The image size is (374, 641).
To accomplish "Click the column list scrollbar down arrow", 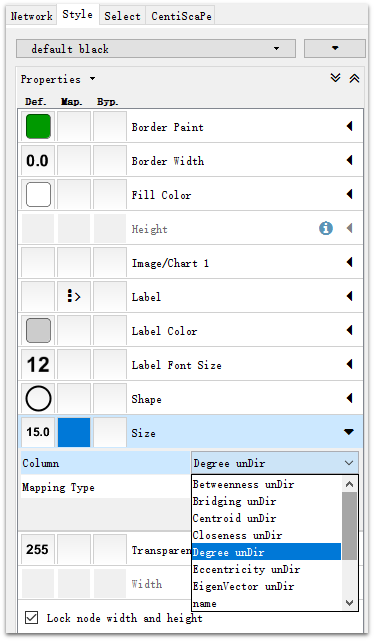I will (349, 603).
